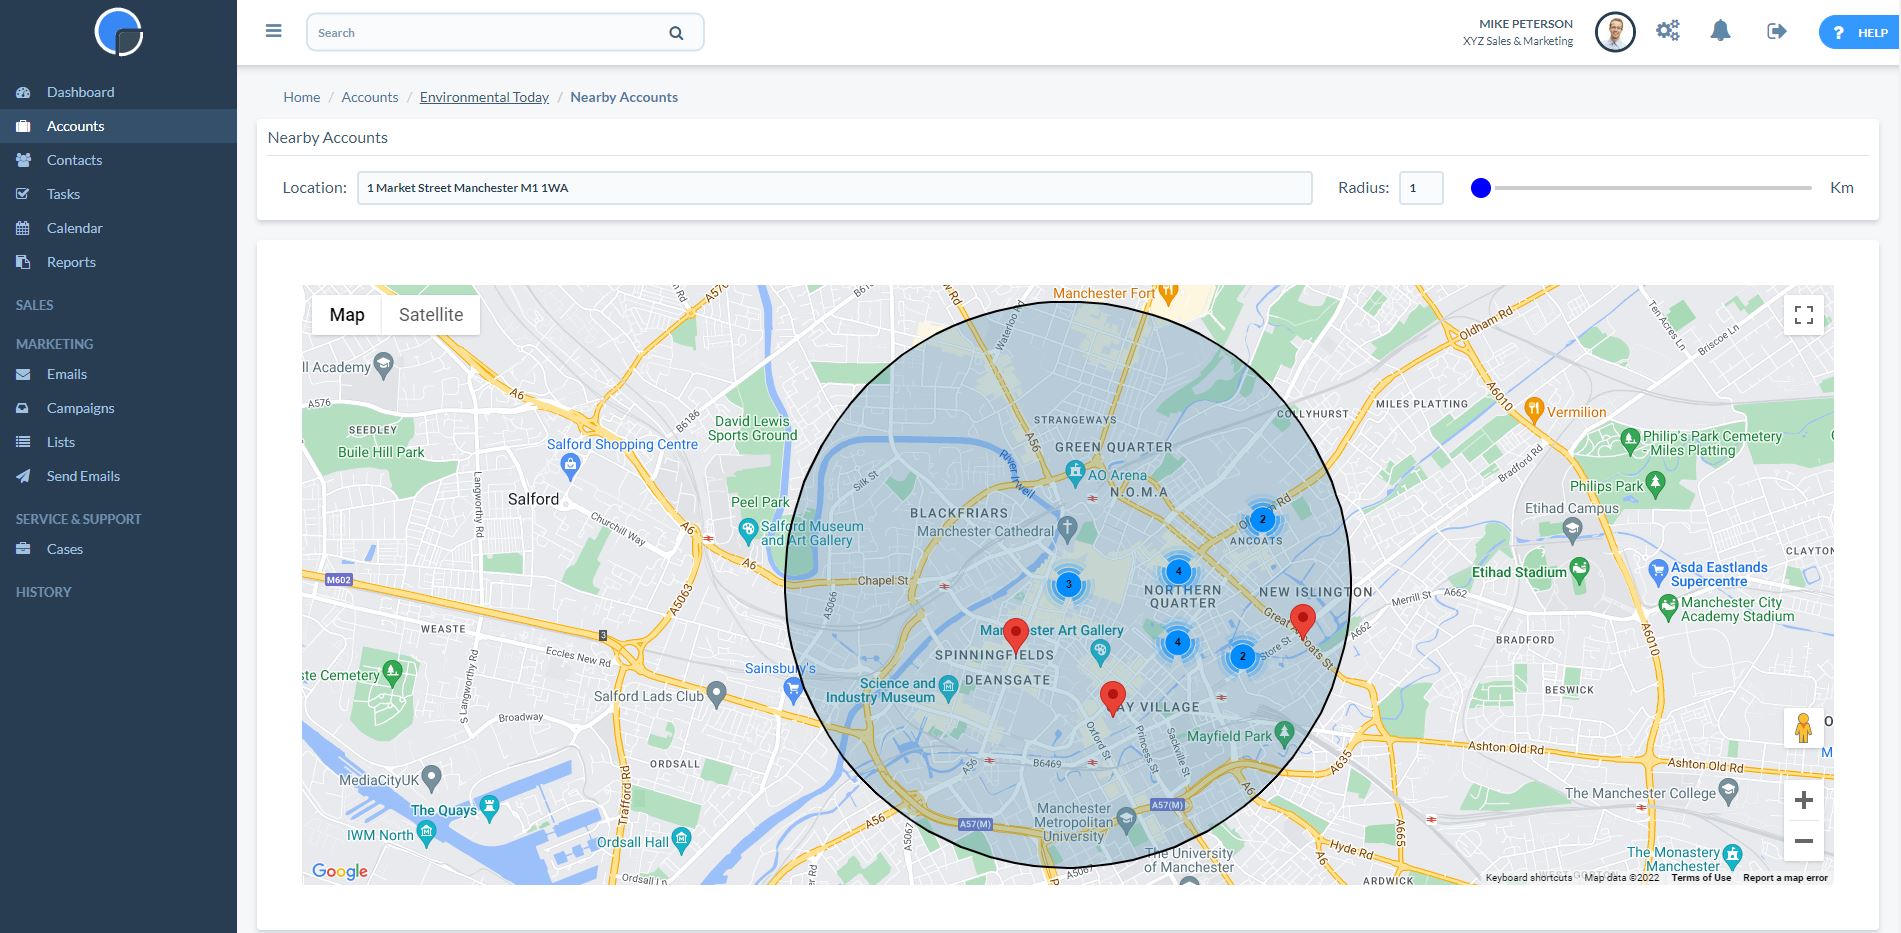
Task: Open the notifications bell
Action: point(1721,31)
